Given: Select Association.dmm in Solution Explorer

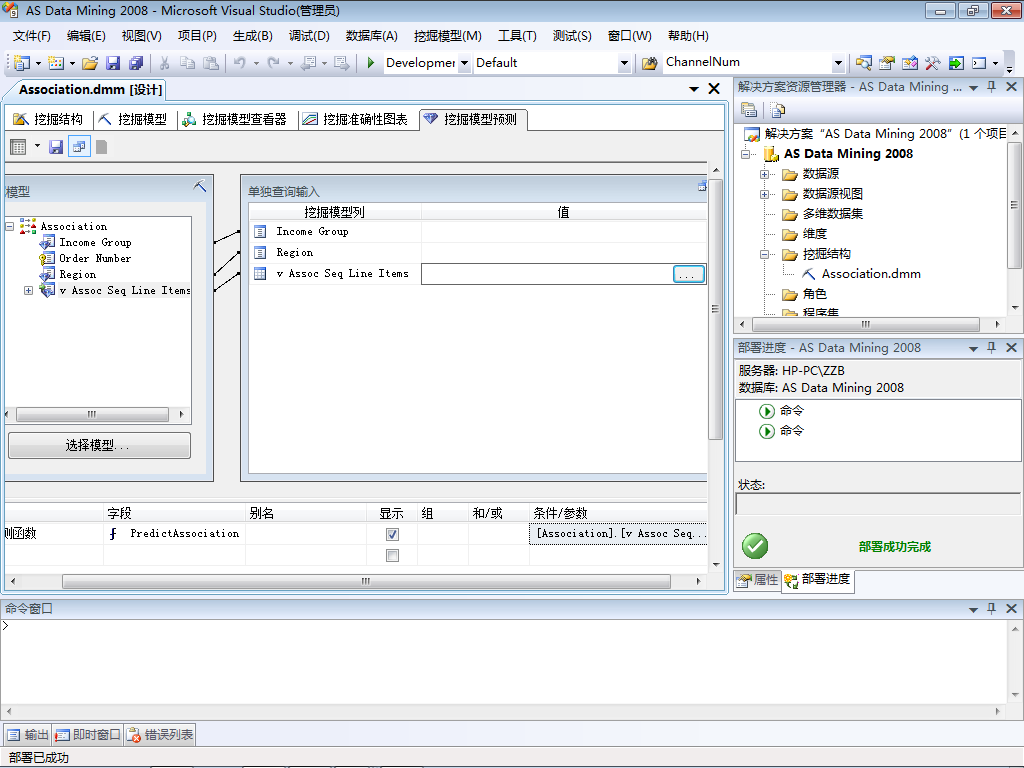Looking at the screenshot, I should coord(871,274).
